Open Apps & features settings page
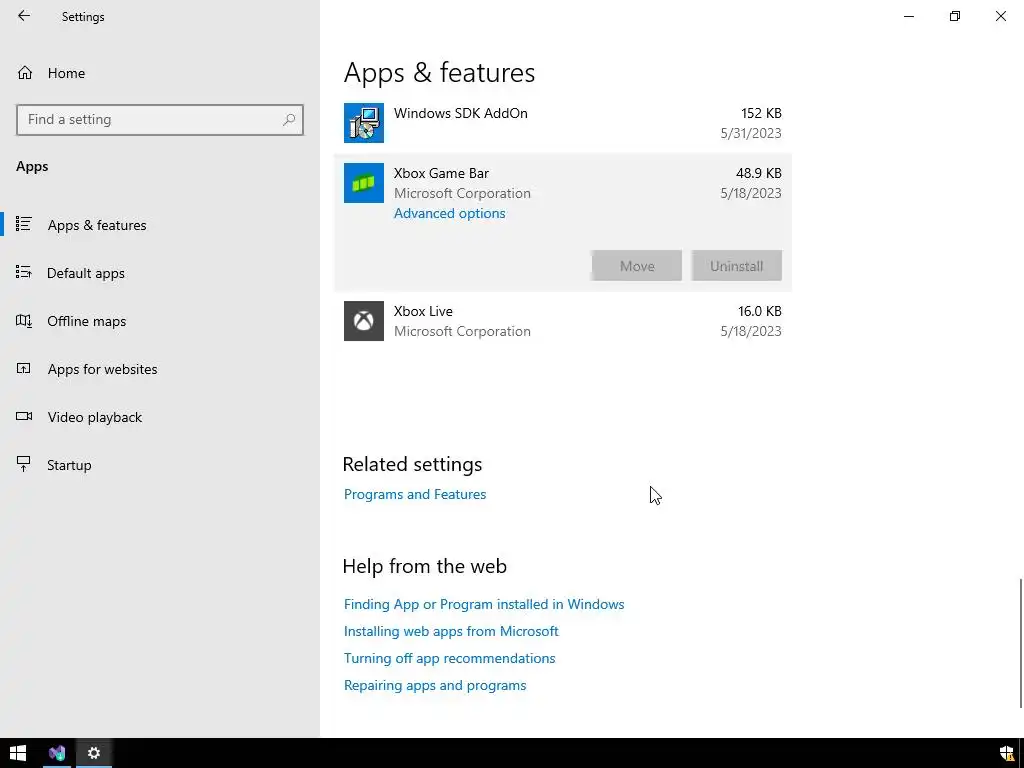Screen dimensions: 1024x768 pyautogui.click(x=160, y=225)
